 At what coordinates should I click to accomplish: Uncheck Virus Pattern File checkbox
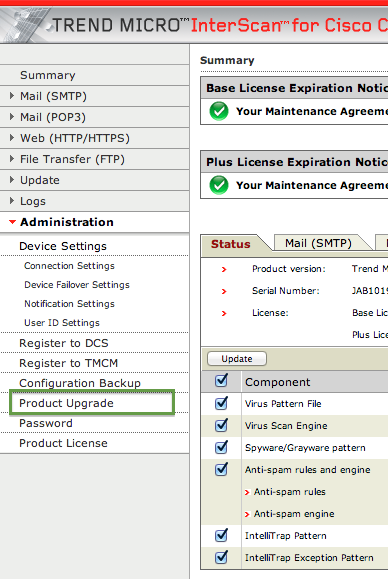click(222, 403)
